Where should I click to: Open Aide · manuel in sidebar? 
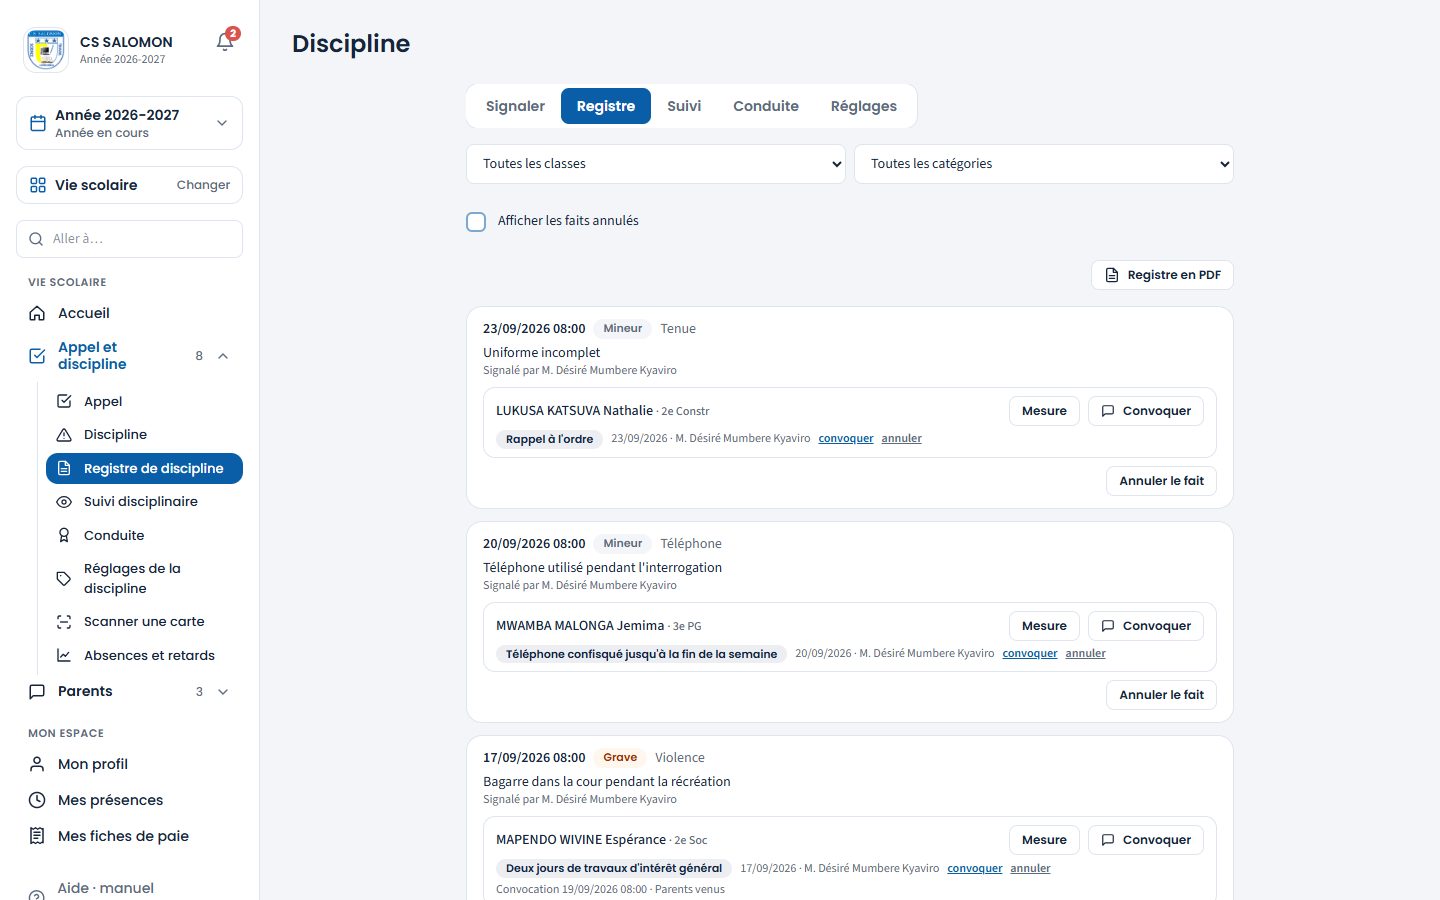click(x=106, y=888)
